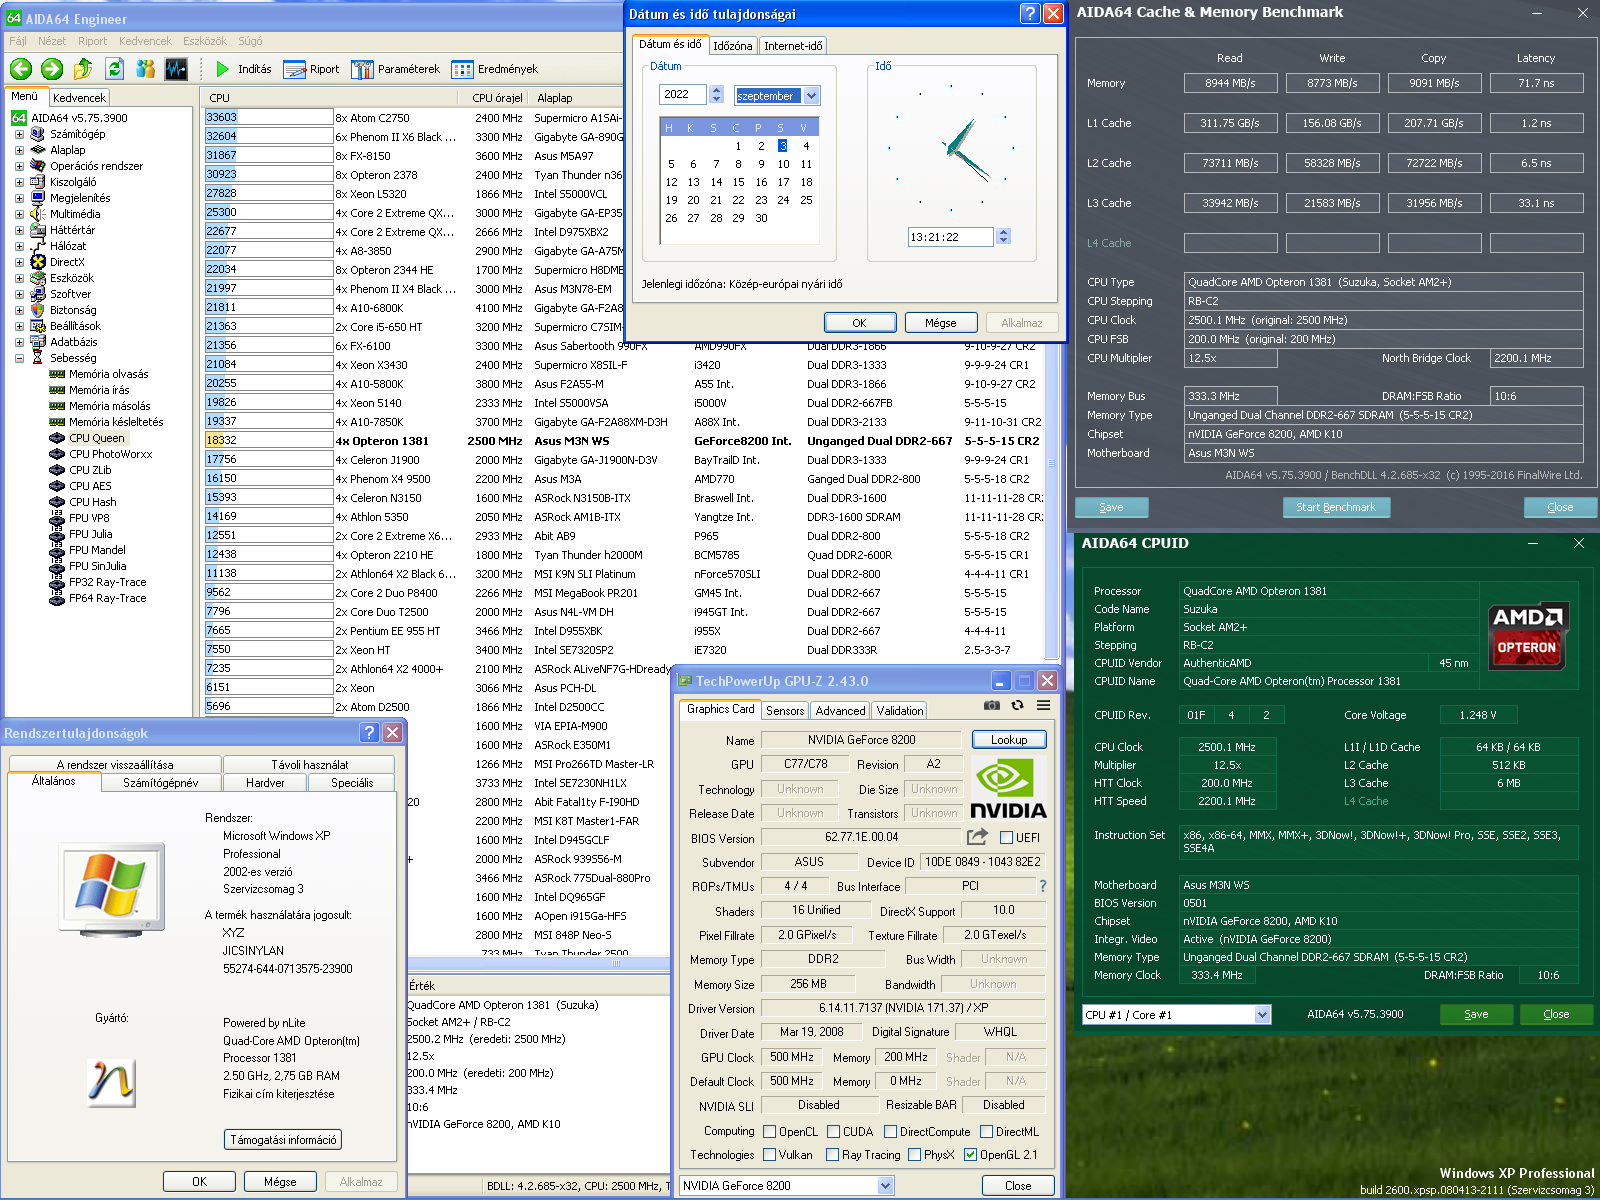1600x1200 pixels.
Task: Switch to Időzóna tab in date dialog
Action: point(732,46)
